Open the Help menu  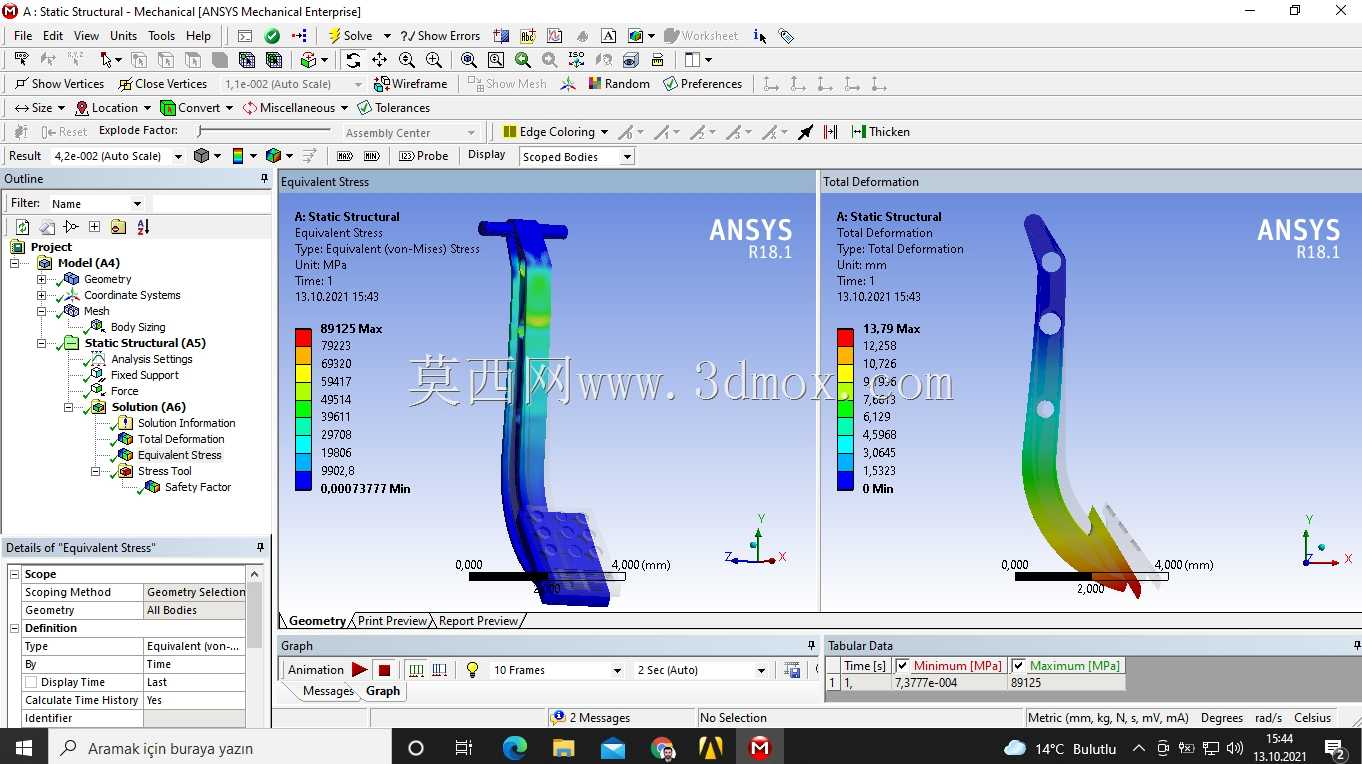[x=198, y=36]
